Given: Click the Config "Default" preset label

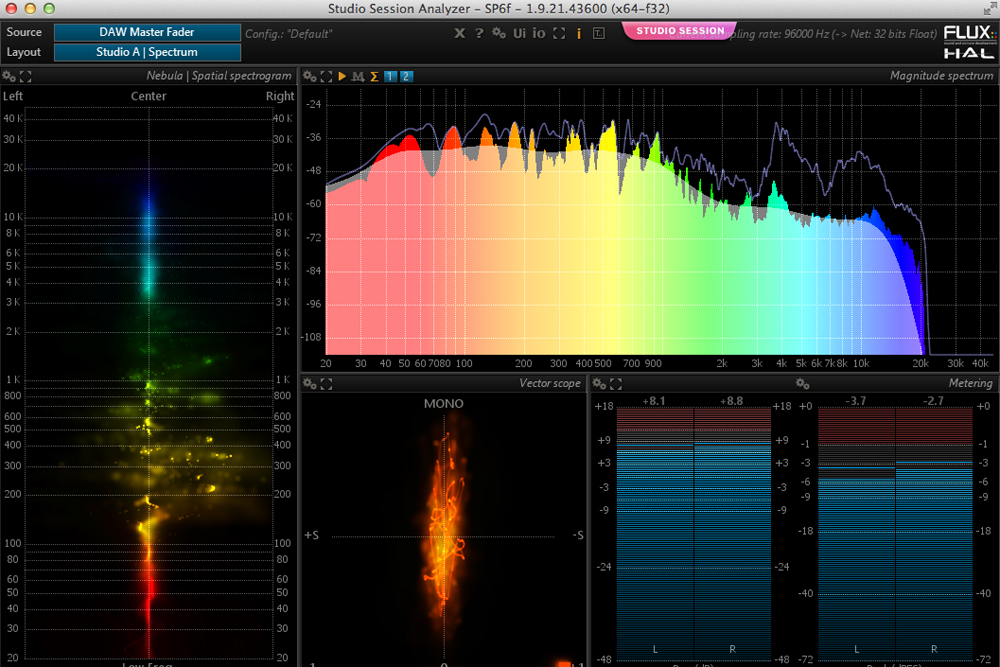Looking at the screenshot, I should (289, 34).
